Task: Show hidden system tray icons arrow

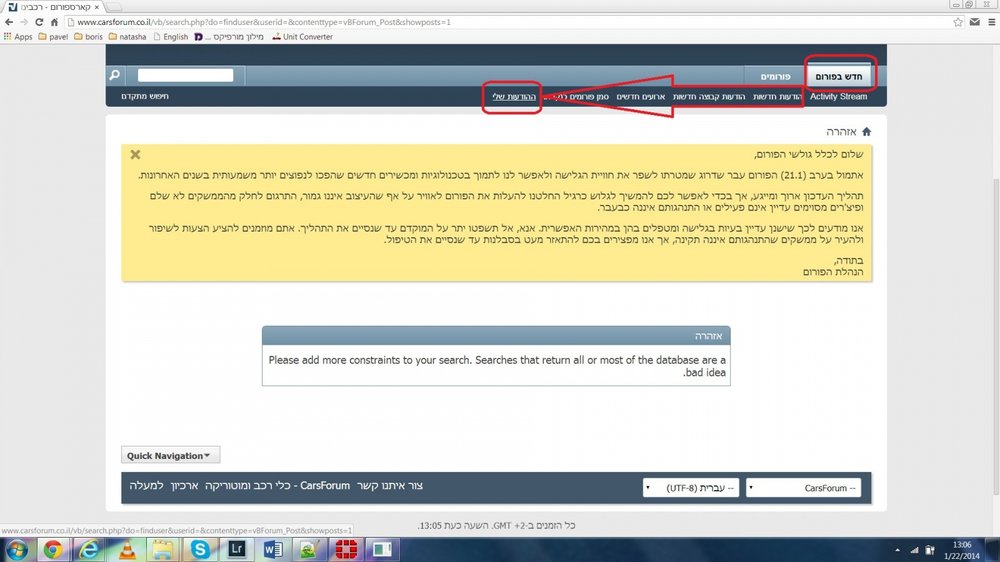Action: point(897,550)
